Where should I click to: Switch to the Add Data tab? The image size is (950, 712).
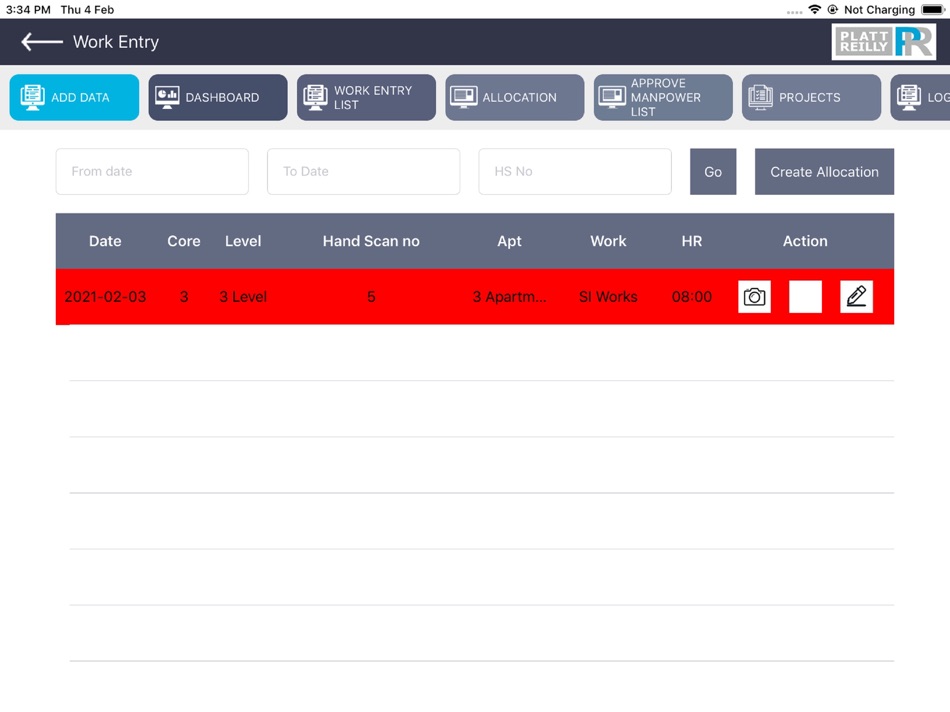pos(73,97)
